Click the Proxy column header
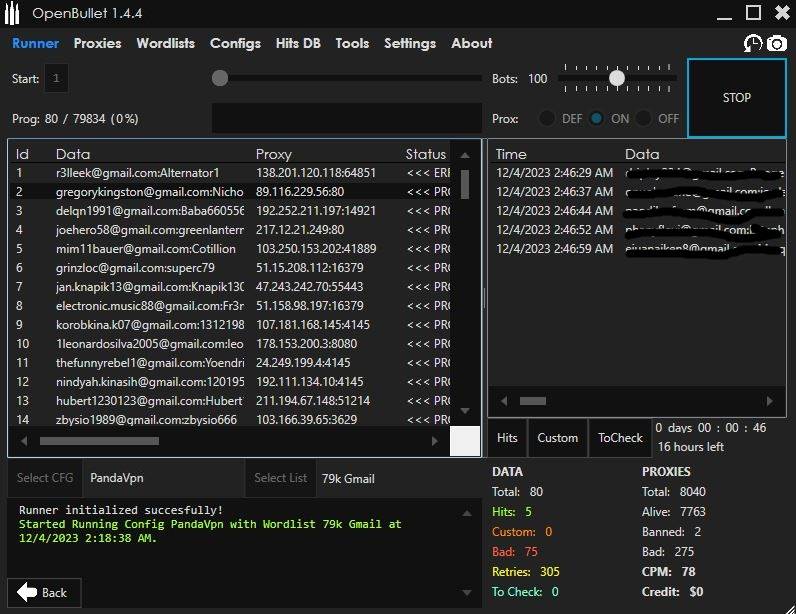The height and width of the screenshot is (614, 796). (274, 154)
